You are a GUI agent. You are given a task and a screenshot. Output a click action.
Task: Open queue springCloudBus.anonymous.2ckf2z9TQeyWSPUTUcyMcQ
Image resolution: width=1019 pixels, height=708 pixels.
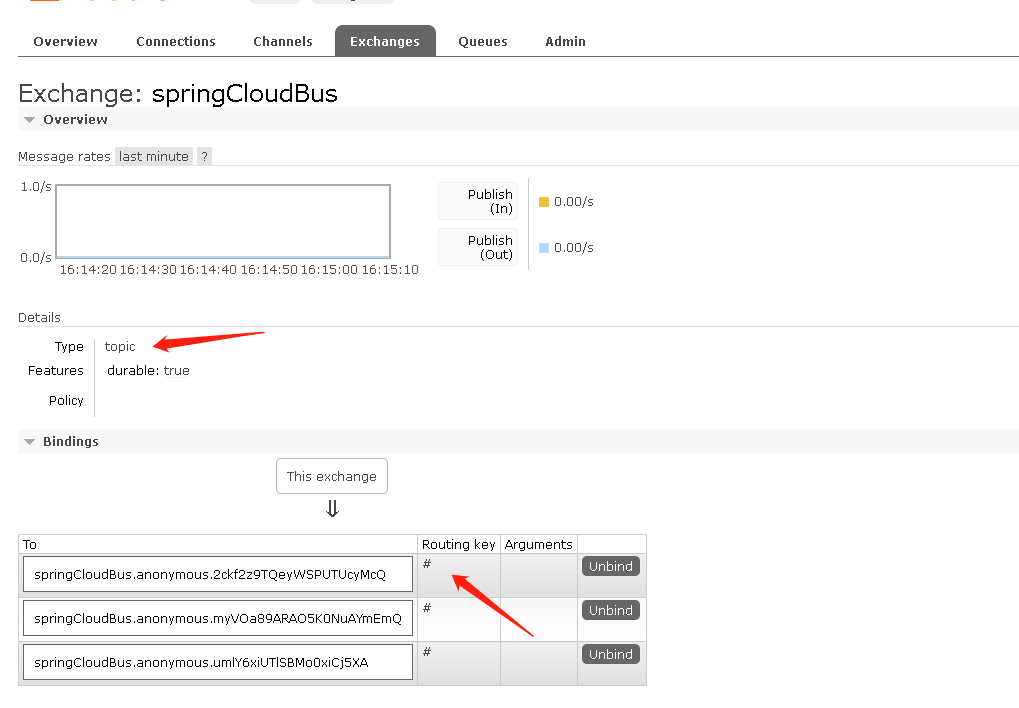click(218, 574)
